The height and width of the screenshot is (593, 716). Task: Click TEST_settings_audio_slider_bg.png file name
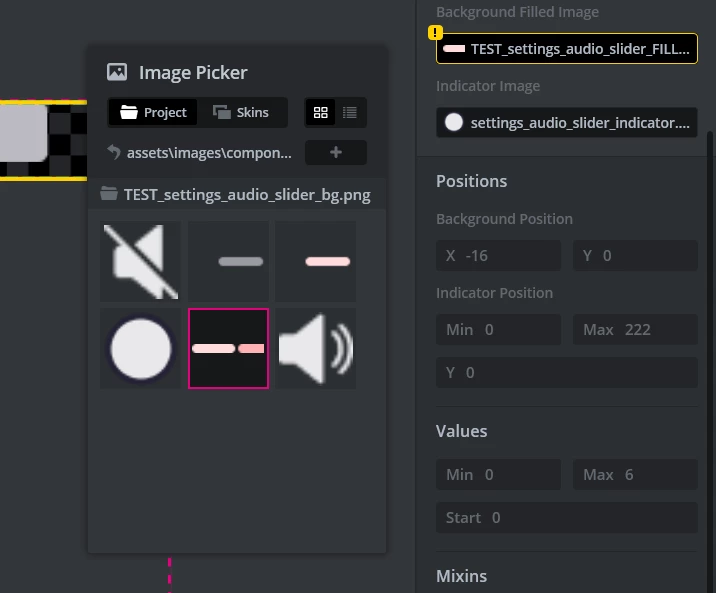(247, 195)
